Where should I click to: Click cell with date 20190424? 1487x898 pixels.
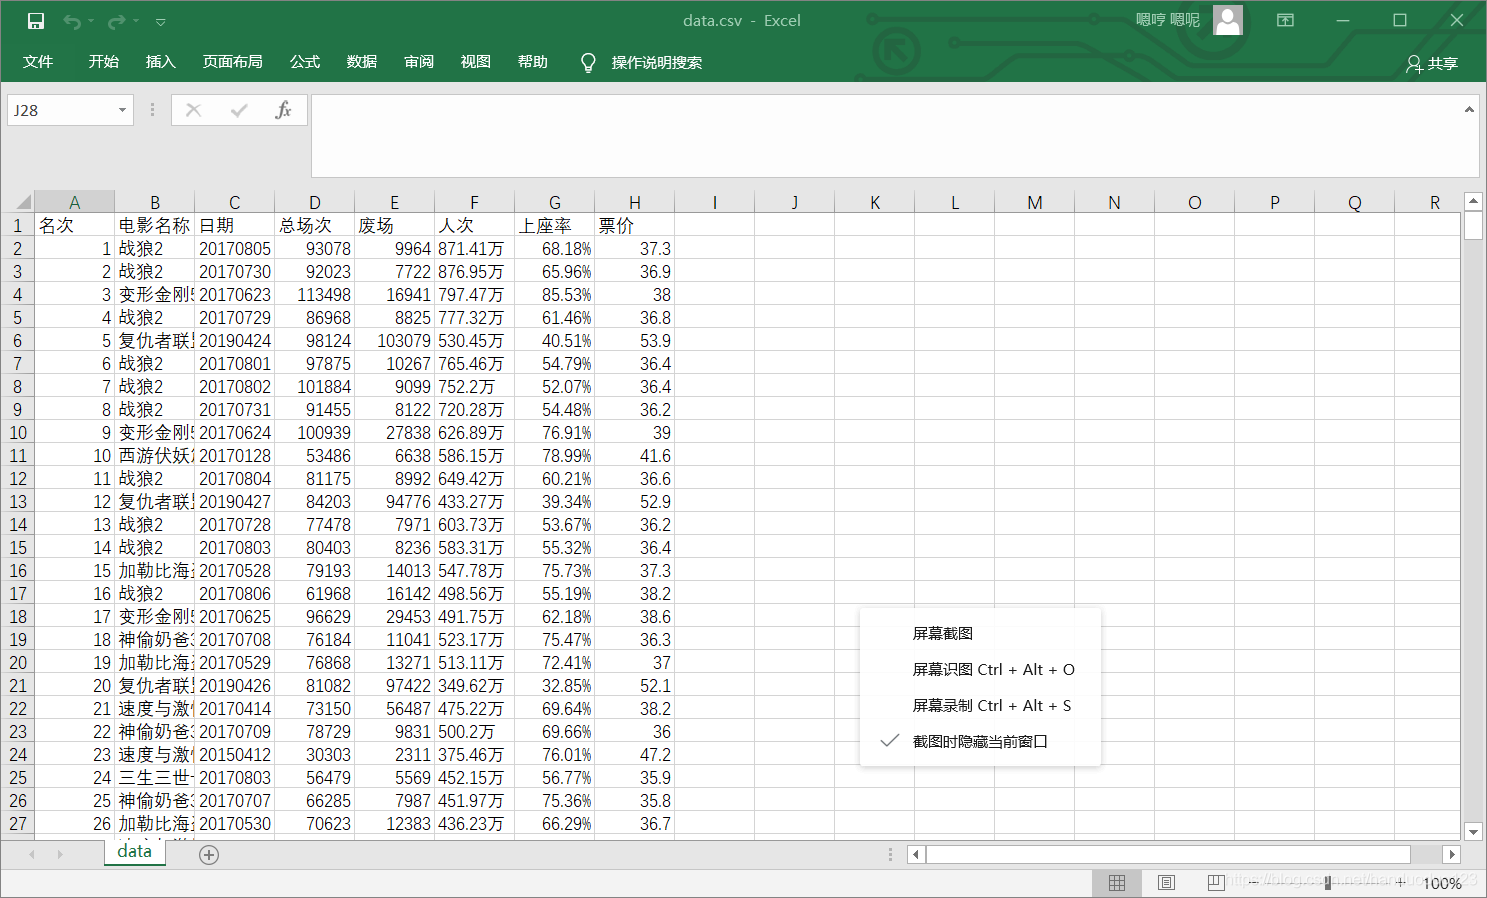tap(234, 341)
